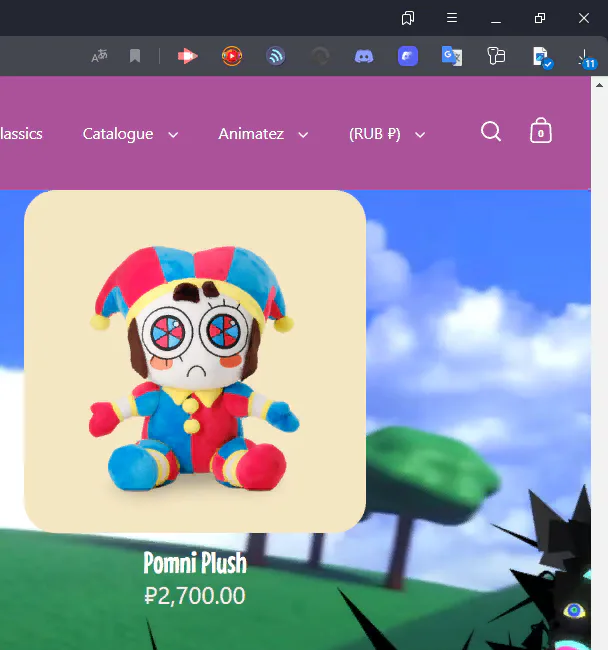Open the blue wireless signal extension
Image resolution: width=608 pixels, height=650 pixels.
point(276,56)
